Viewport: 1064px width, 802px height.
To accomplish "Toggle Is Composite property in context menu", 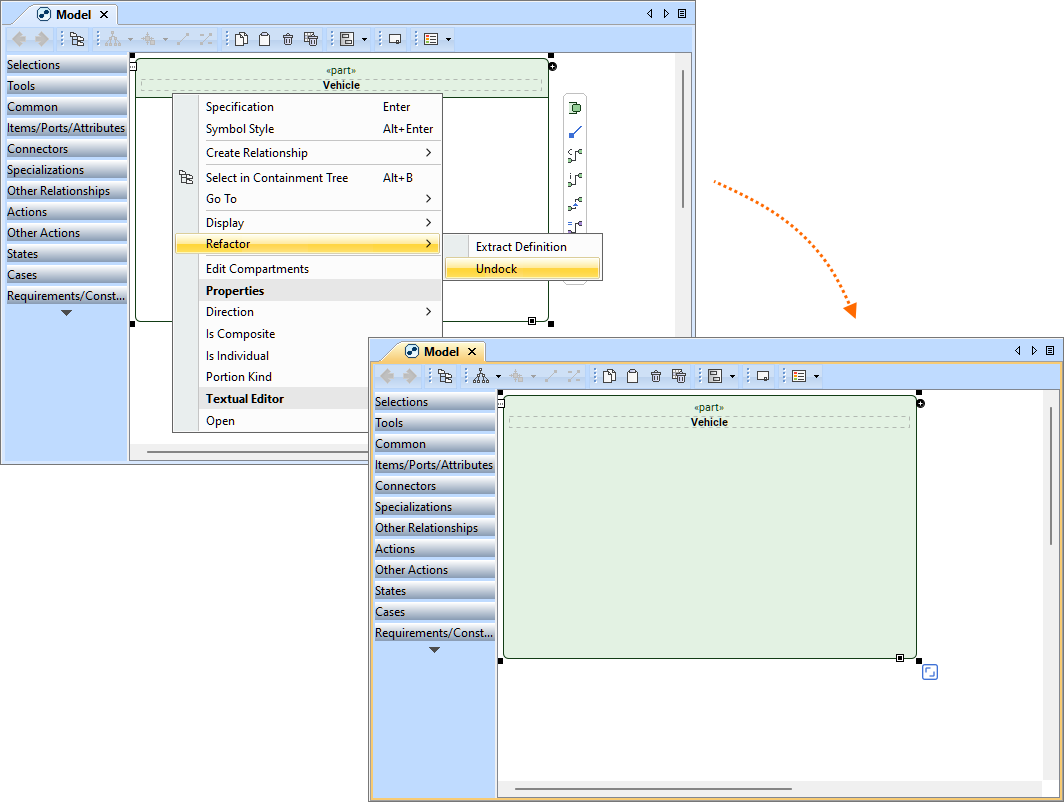I will pyautogui.click(x=240, y=334).
